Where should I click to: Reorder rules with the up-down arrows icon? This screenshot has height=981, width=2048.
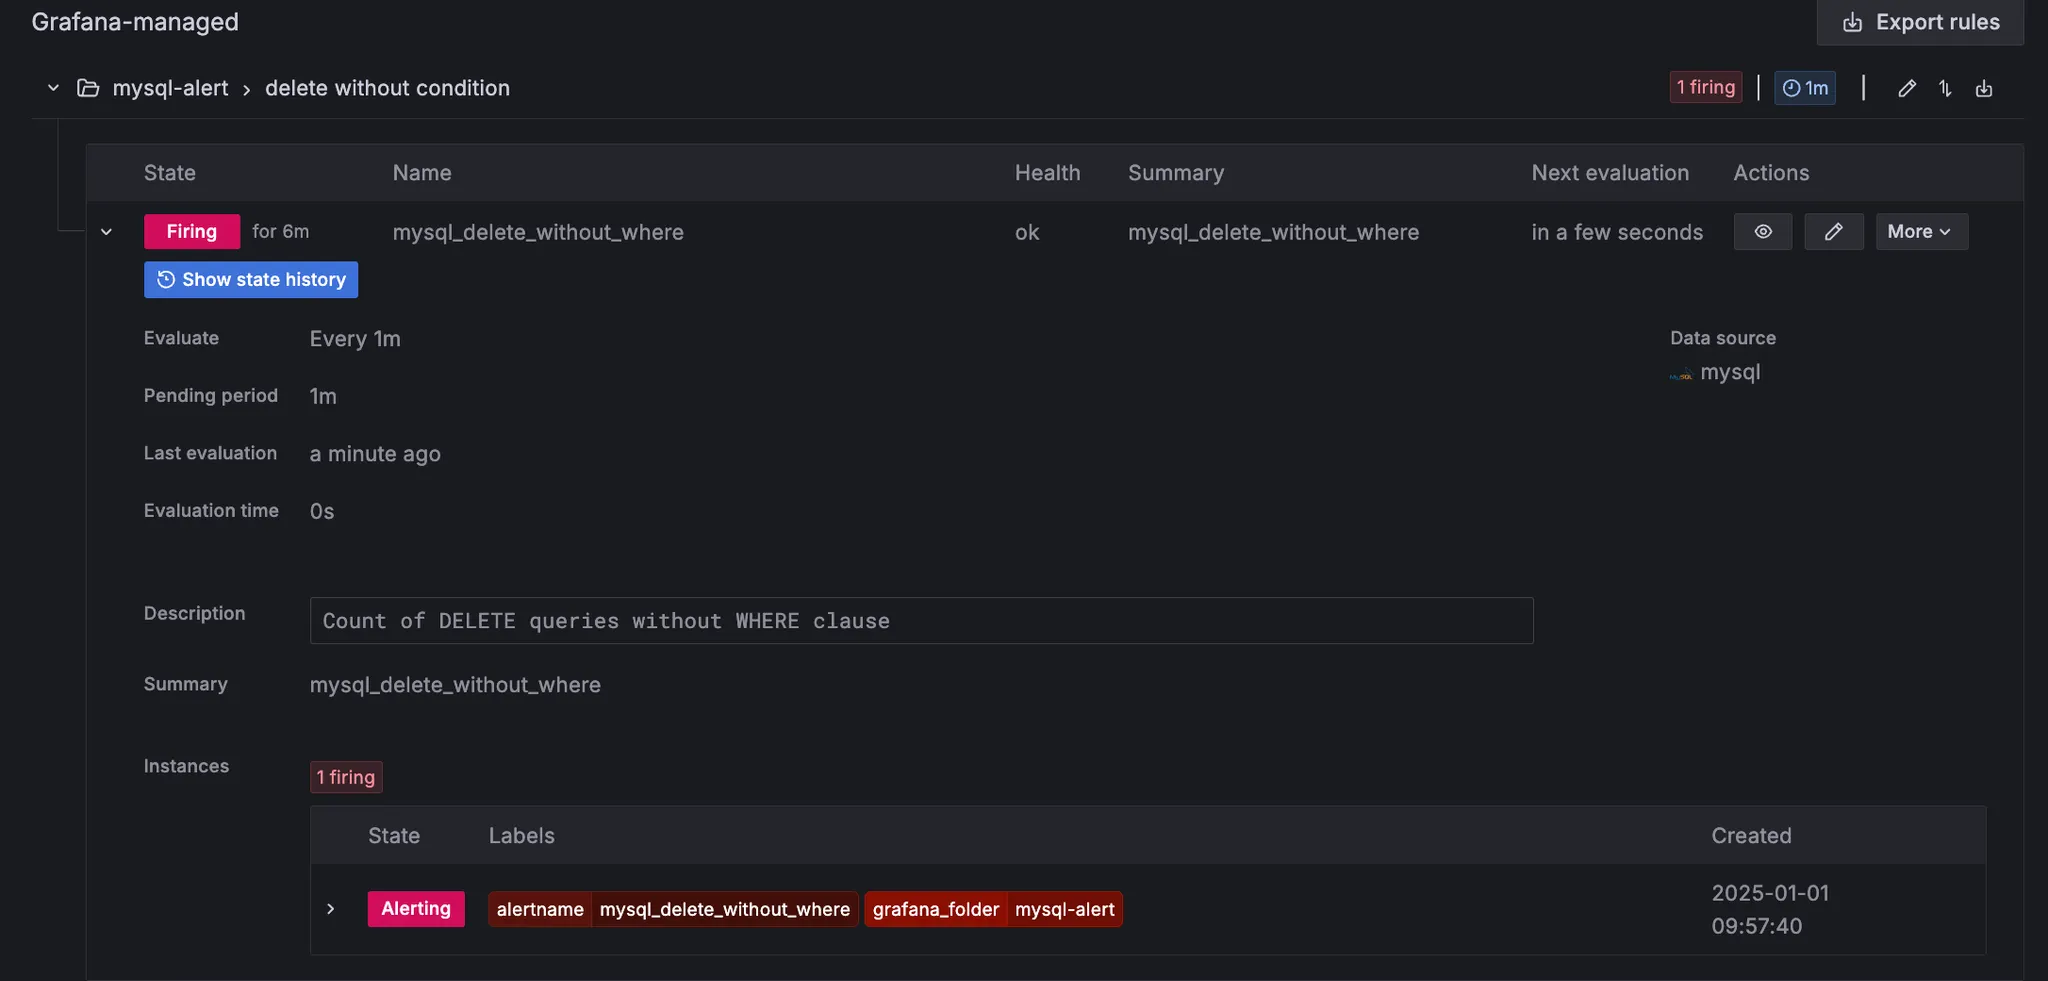tap(1945, 88)
